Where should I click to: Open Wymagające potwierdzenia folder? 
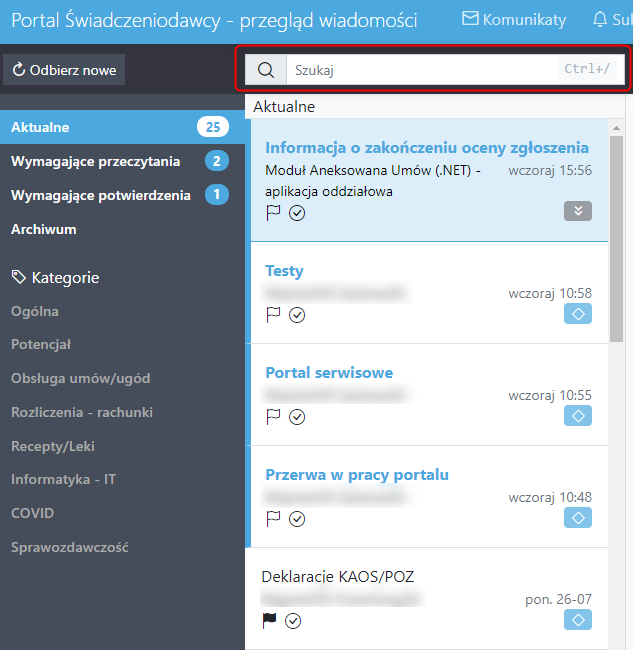(x=122, y=195)
